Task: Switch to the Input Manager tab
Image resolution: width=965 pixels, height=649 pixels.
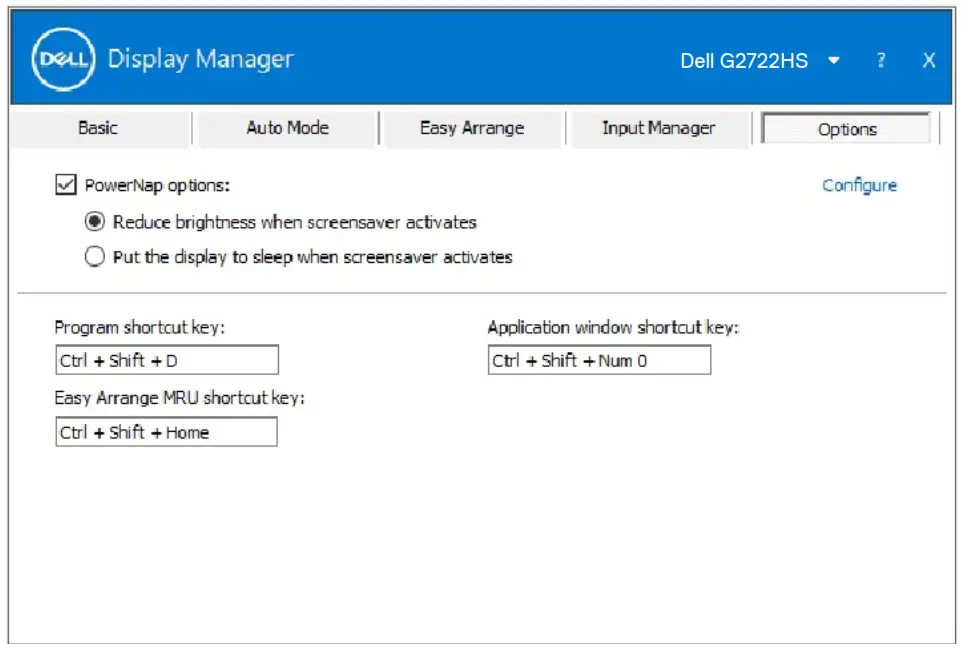Action: 658,128
